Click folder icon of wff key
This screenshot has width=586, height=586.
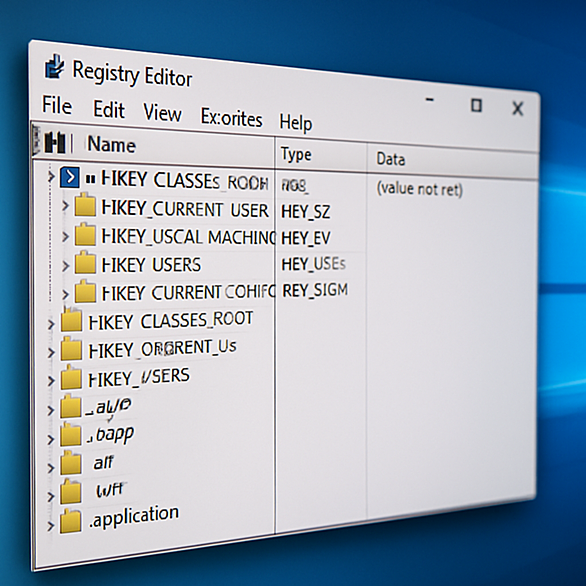coord(71,491)
